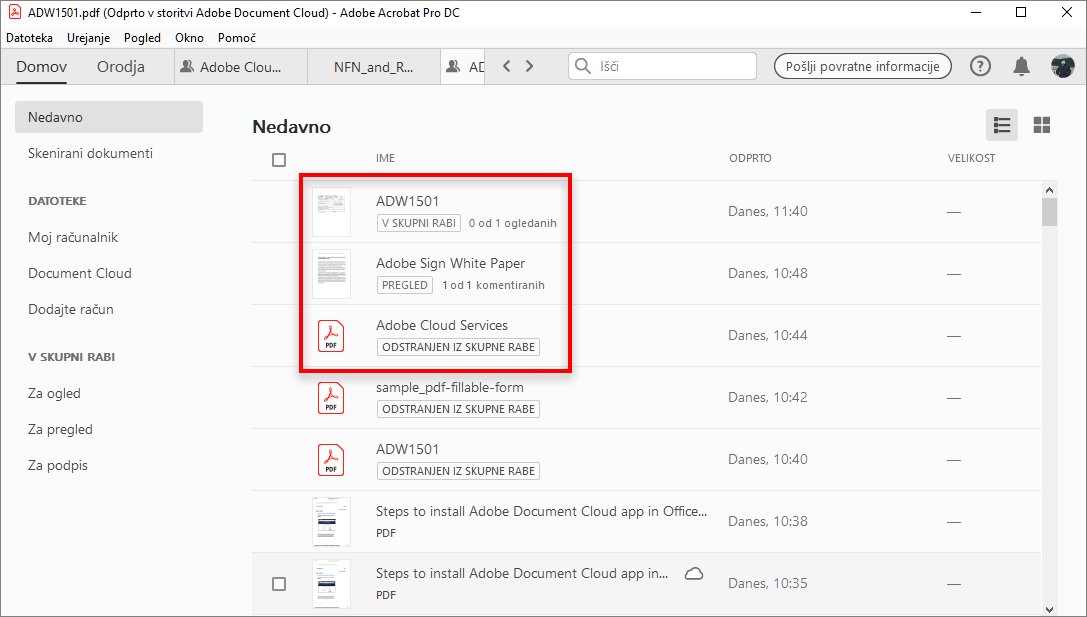Open the Help question mark icon

[x=980, y=67]
